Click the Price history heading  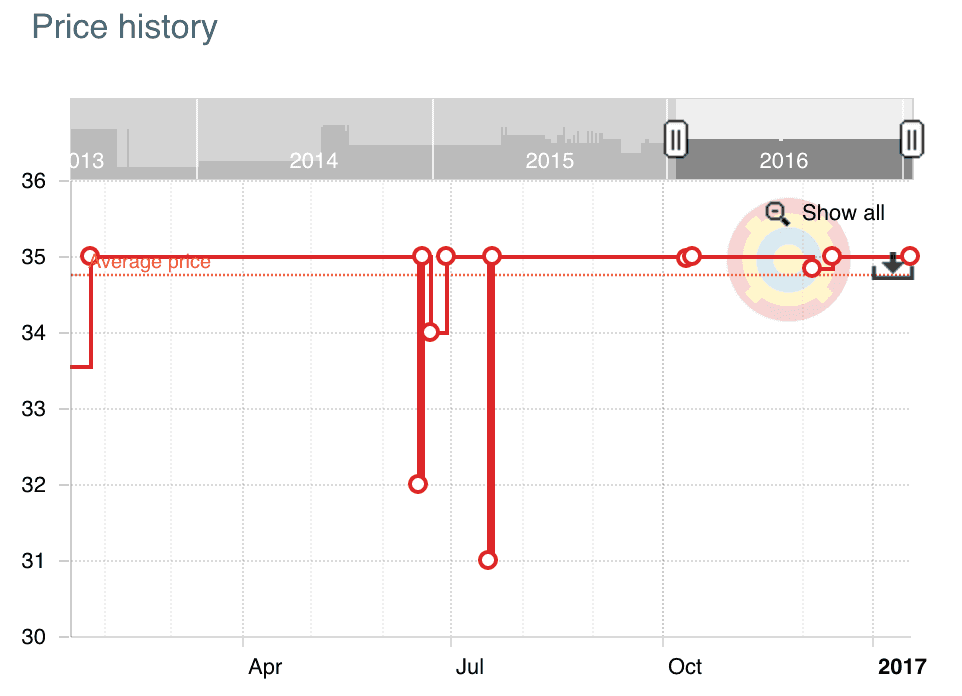[x=125, y=27]
